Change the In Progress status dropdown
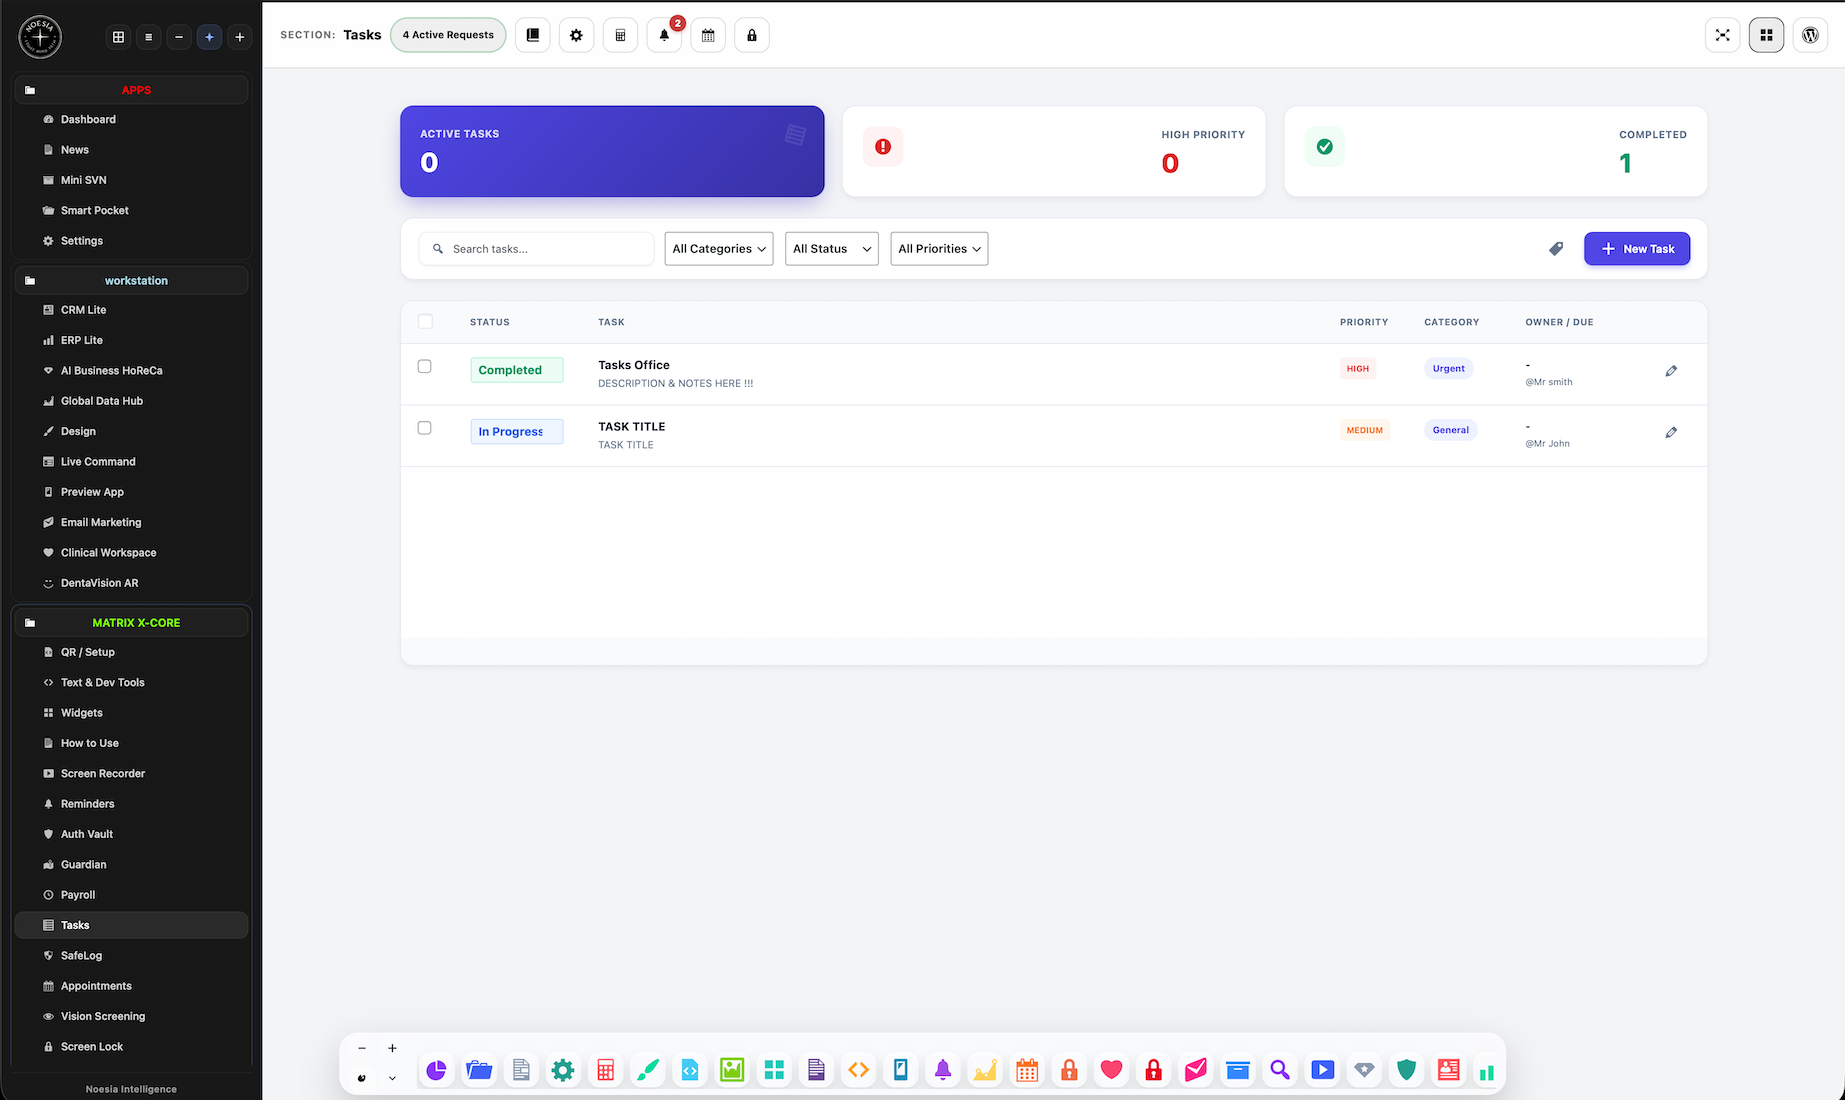The image size is (1845, 1100). click(517, 432)
